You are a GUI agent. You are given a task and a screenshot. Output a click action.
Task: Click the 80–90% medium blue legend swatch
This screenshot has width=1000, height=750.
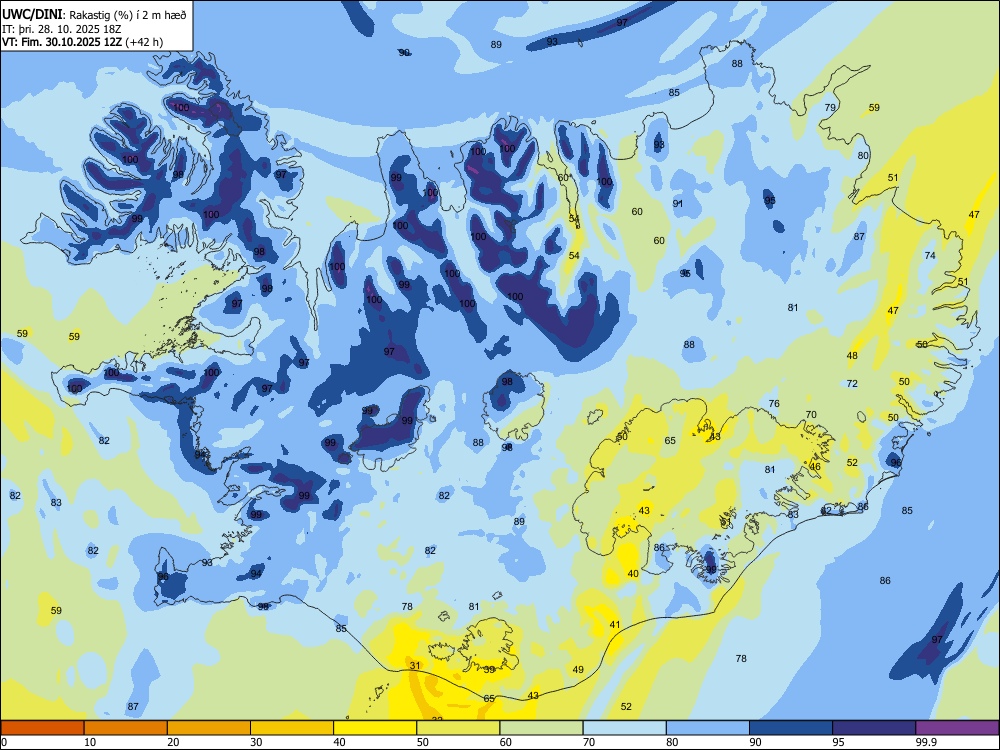click(707, 728)
